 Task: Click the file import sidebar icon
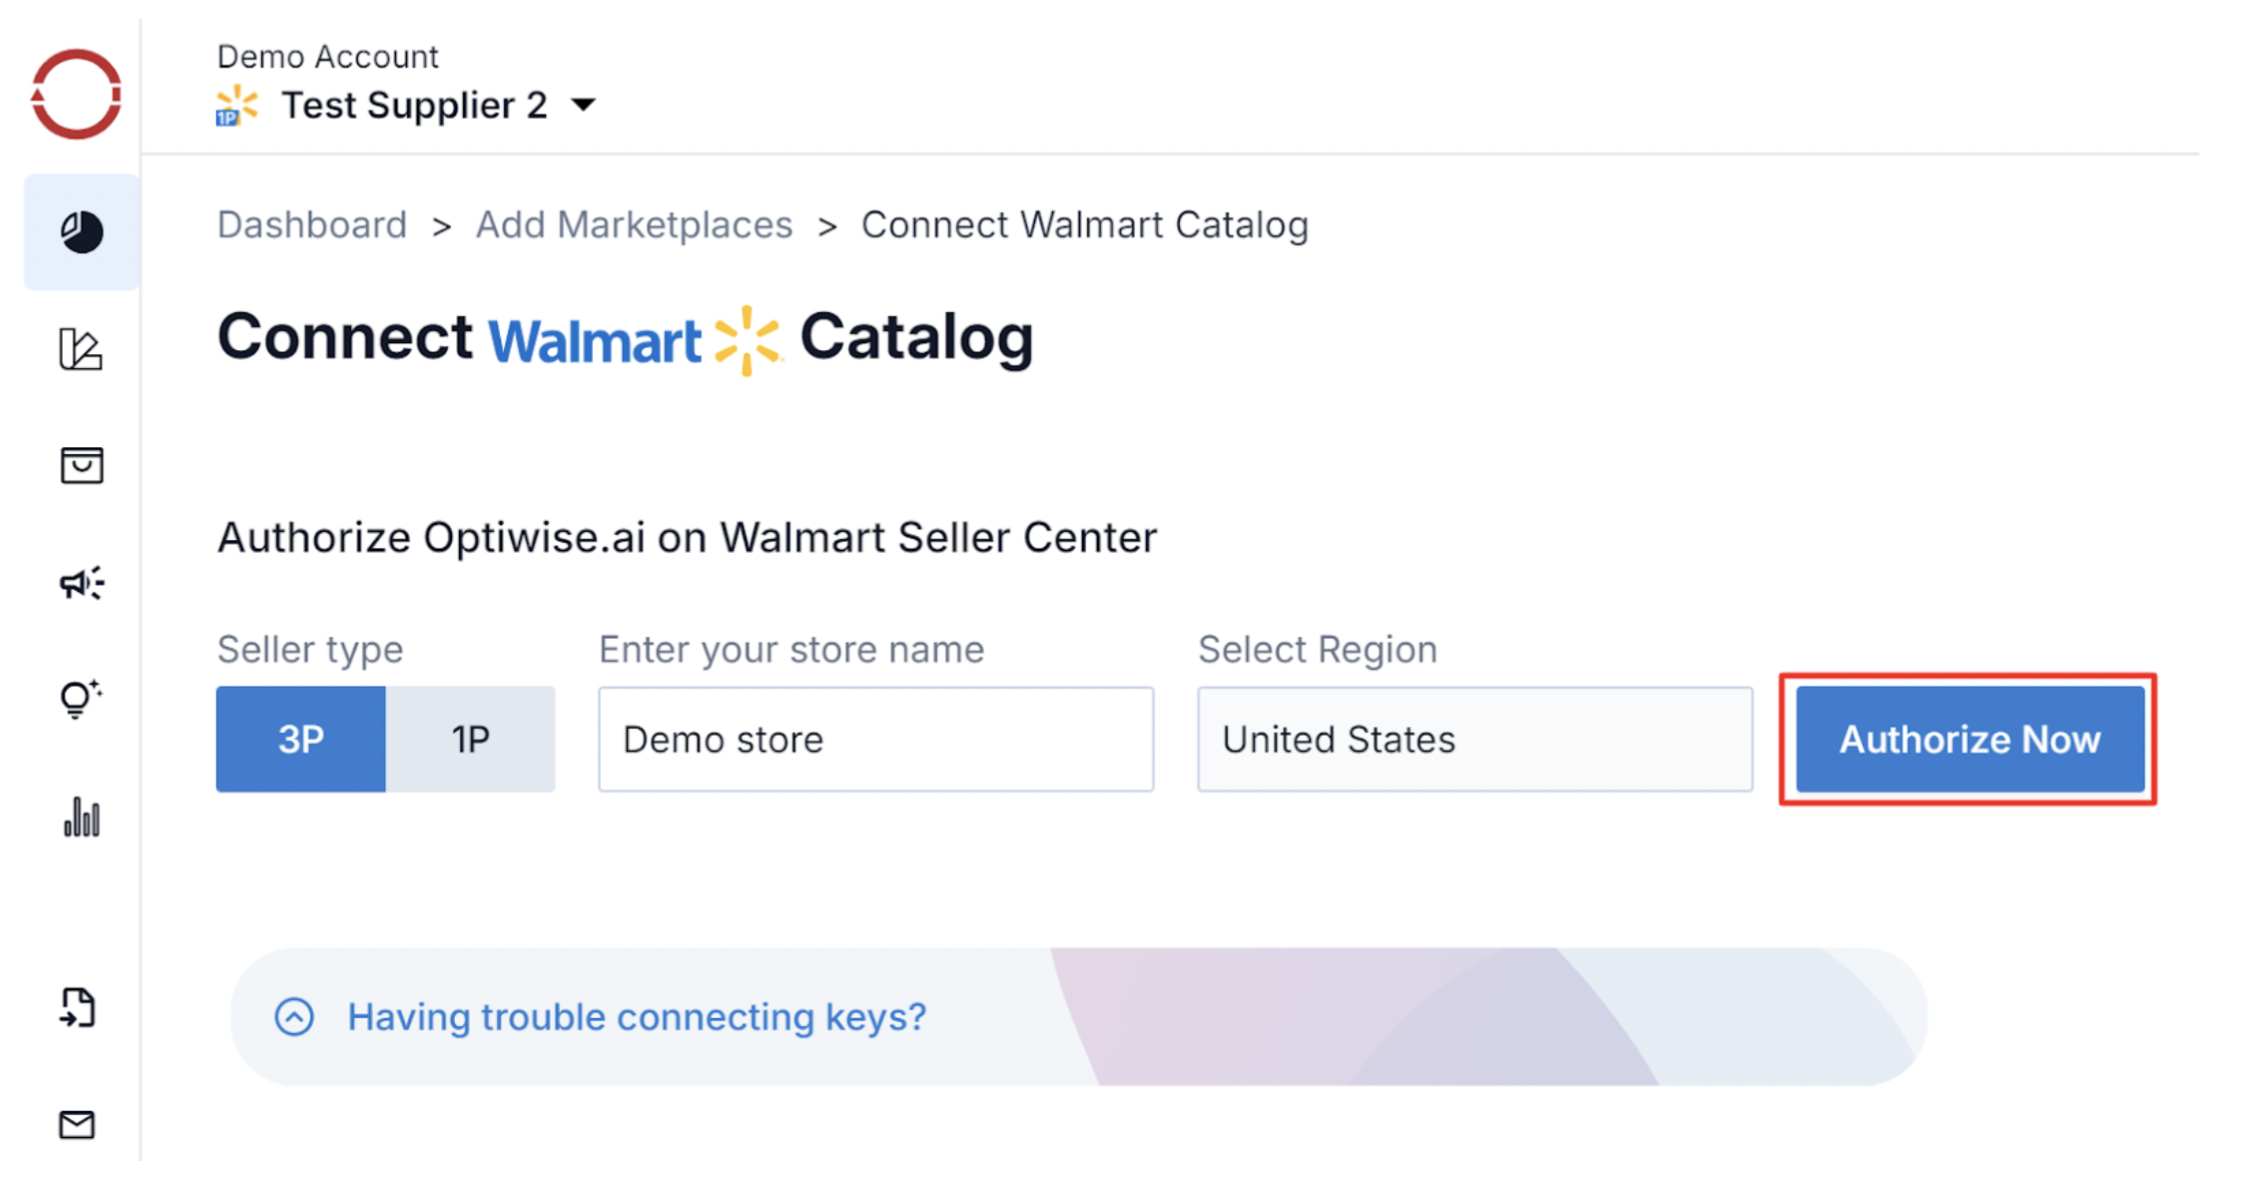tap(78, 1007)
